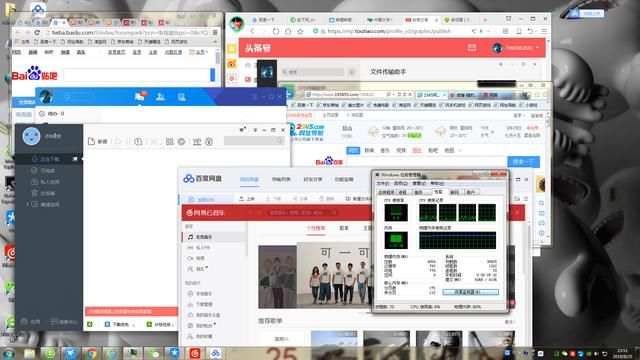Open contacts icon in blue chat window
This screenshot has width=640, height=360.
160,97
